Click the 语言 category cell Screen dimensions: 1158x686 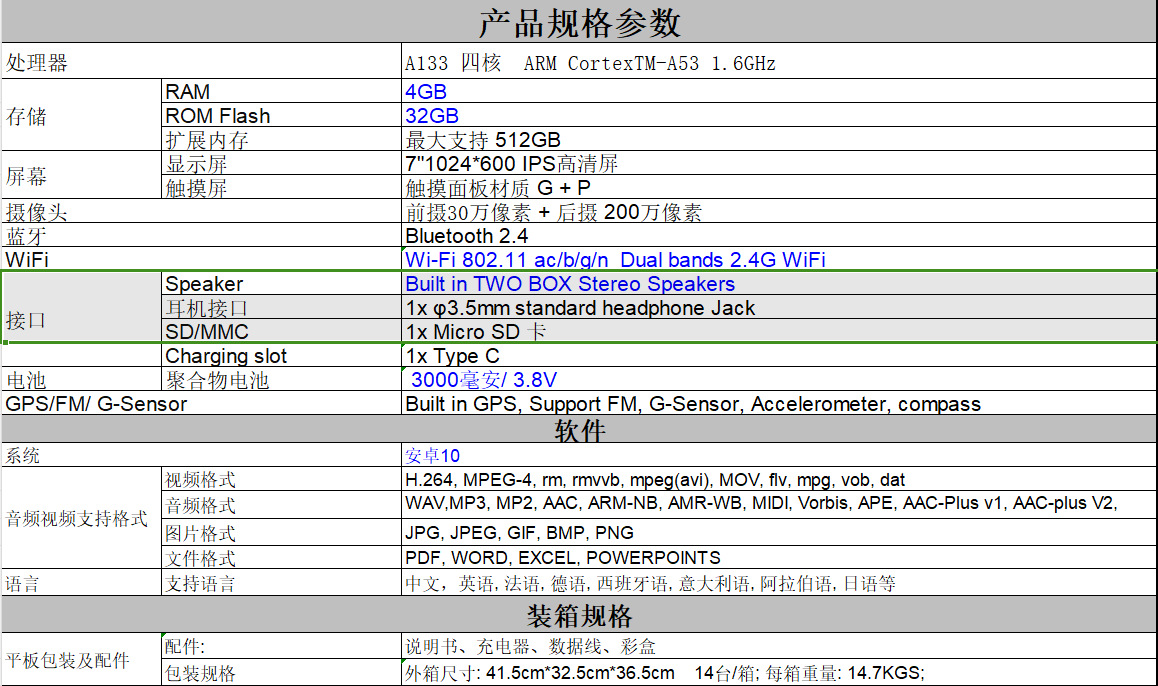(x=81, y=583)
